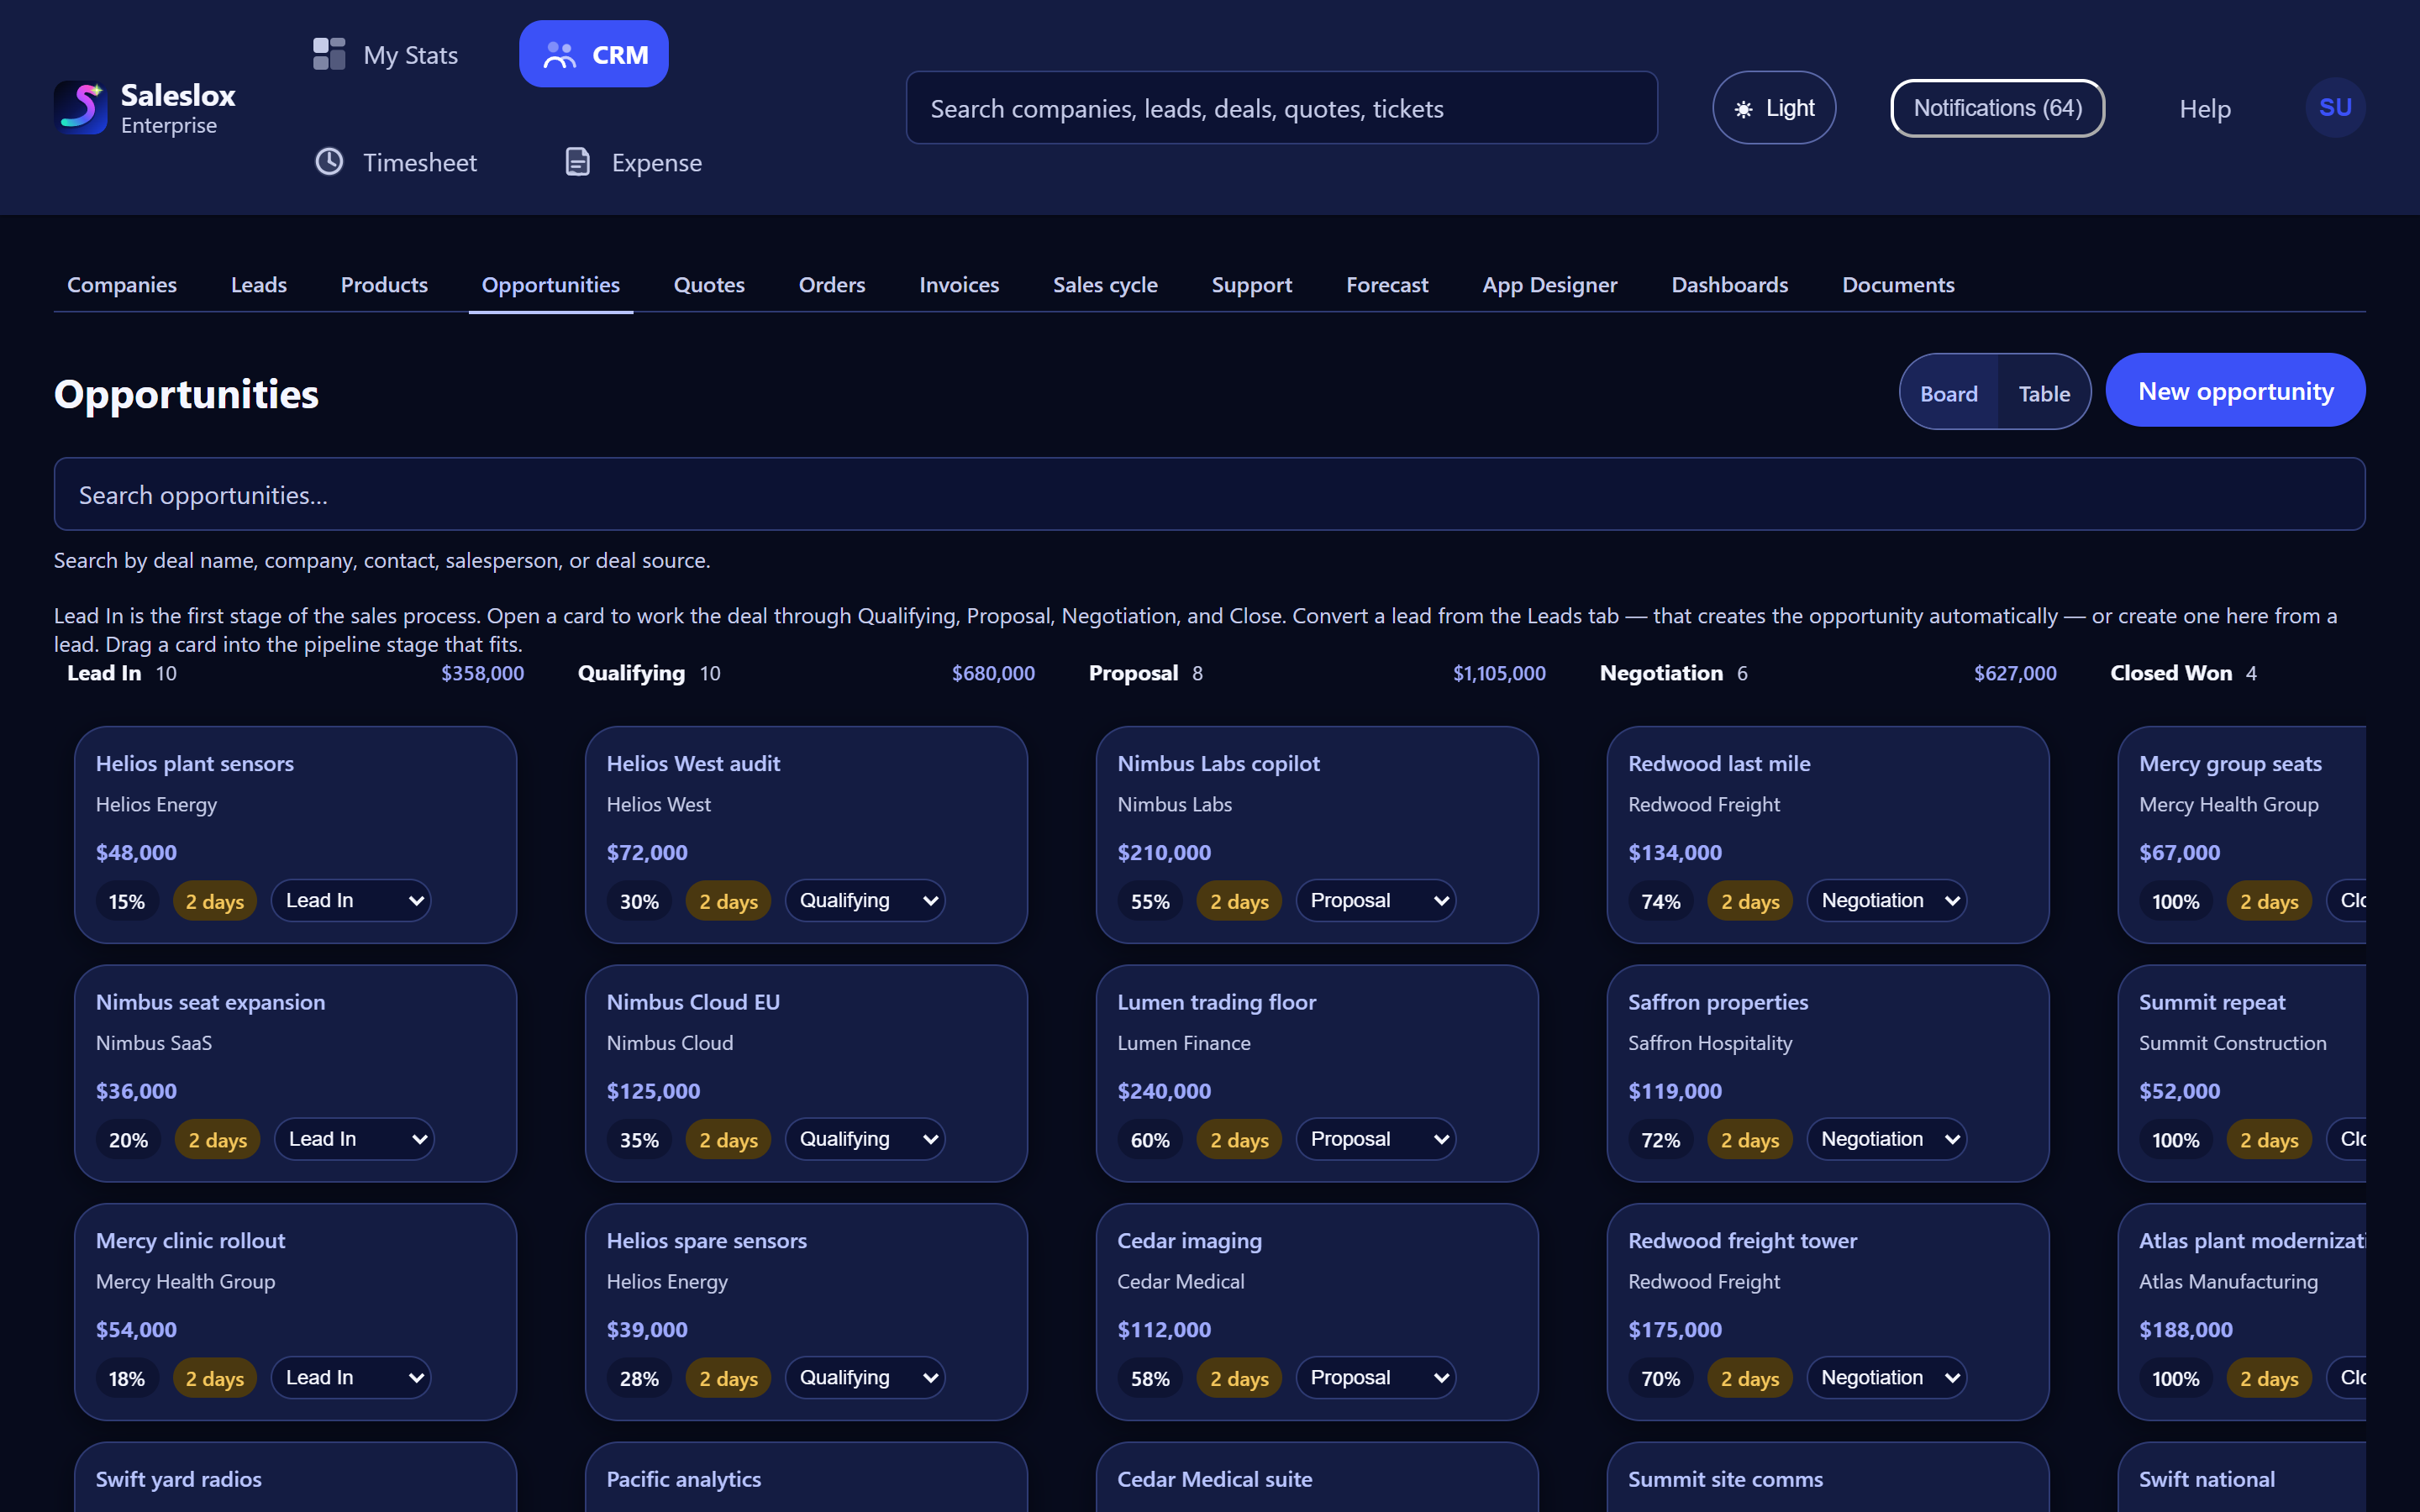
Task: Click the Qualifying column header
Action: 631,673
